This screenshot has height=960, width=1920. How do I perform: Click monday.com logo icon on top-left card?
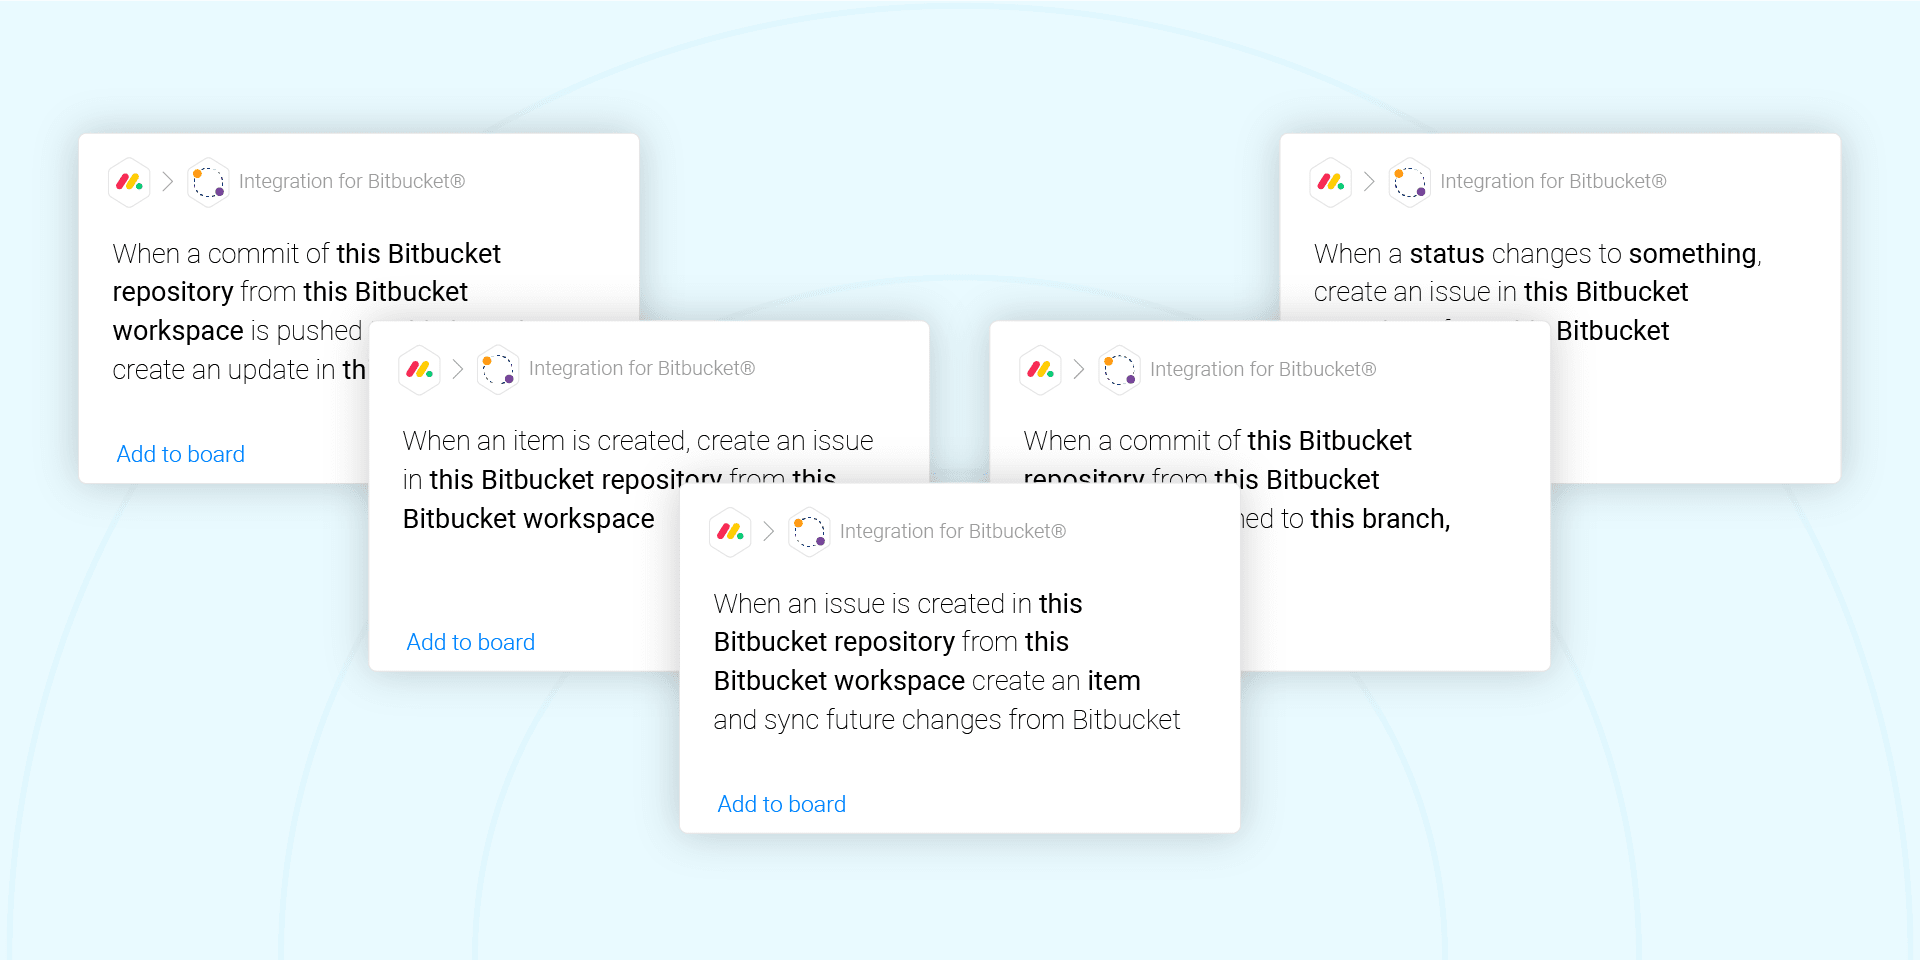[129, 182]
